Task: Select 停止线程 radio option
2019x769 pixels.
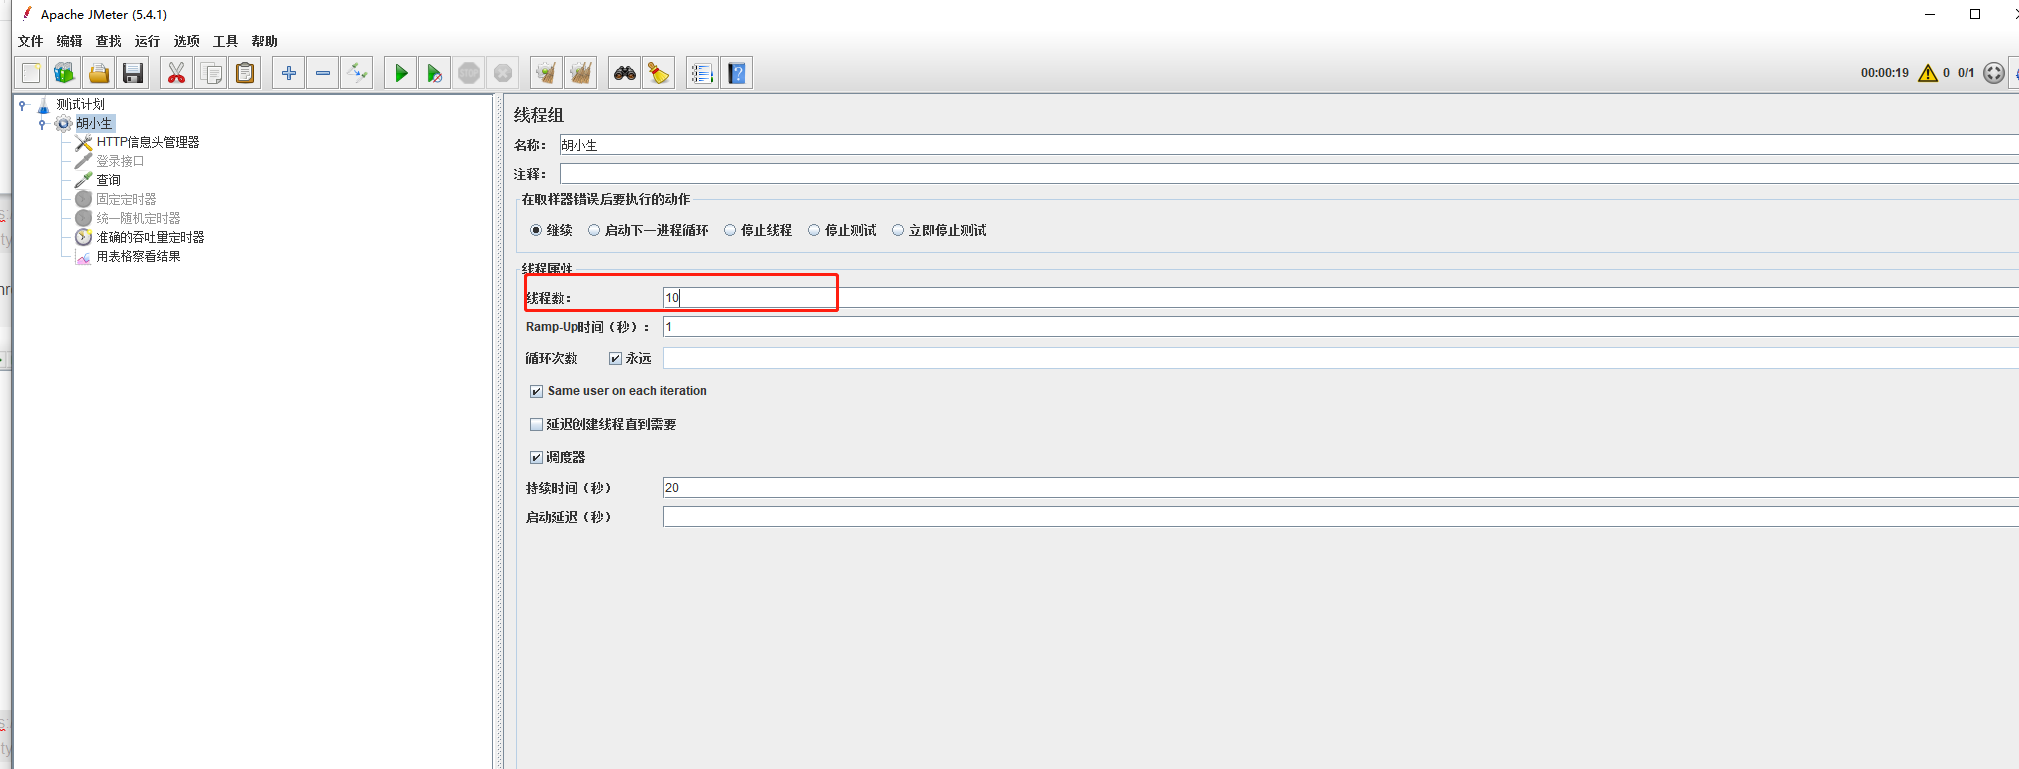Action: pyautogui.click(x=758, y=230)
